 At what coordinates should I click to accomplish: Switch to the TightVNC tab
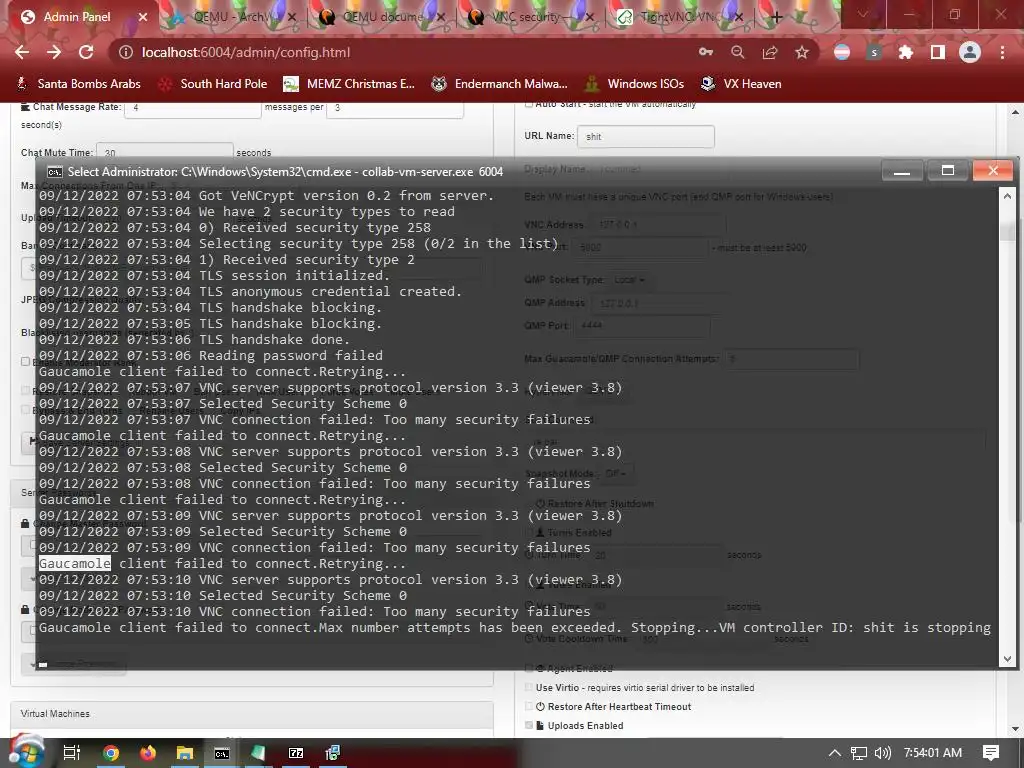pyautogui.click(x=679, y=17)
